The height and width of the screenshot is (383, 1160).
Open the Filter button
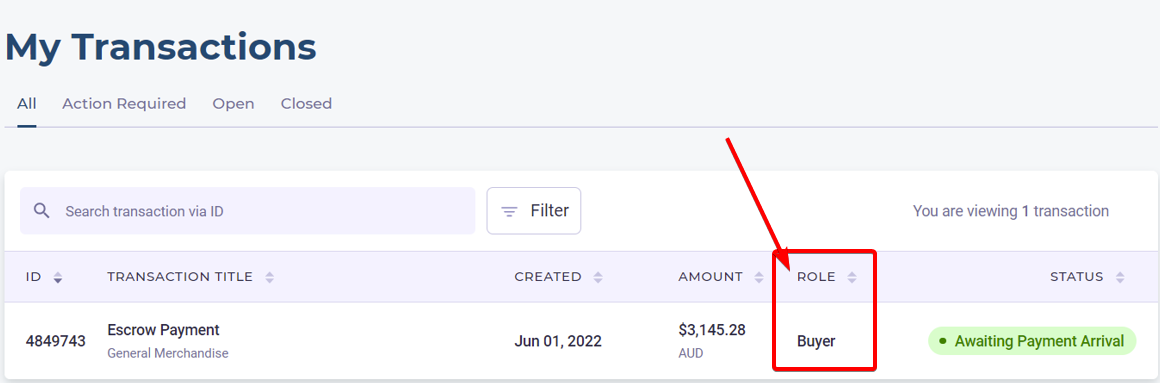click(x=533, y=211)
